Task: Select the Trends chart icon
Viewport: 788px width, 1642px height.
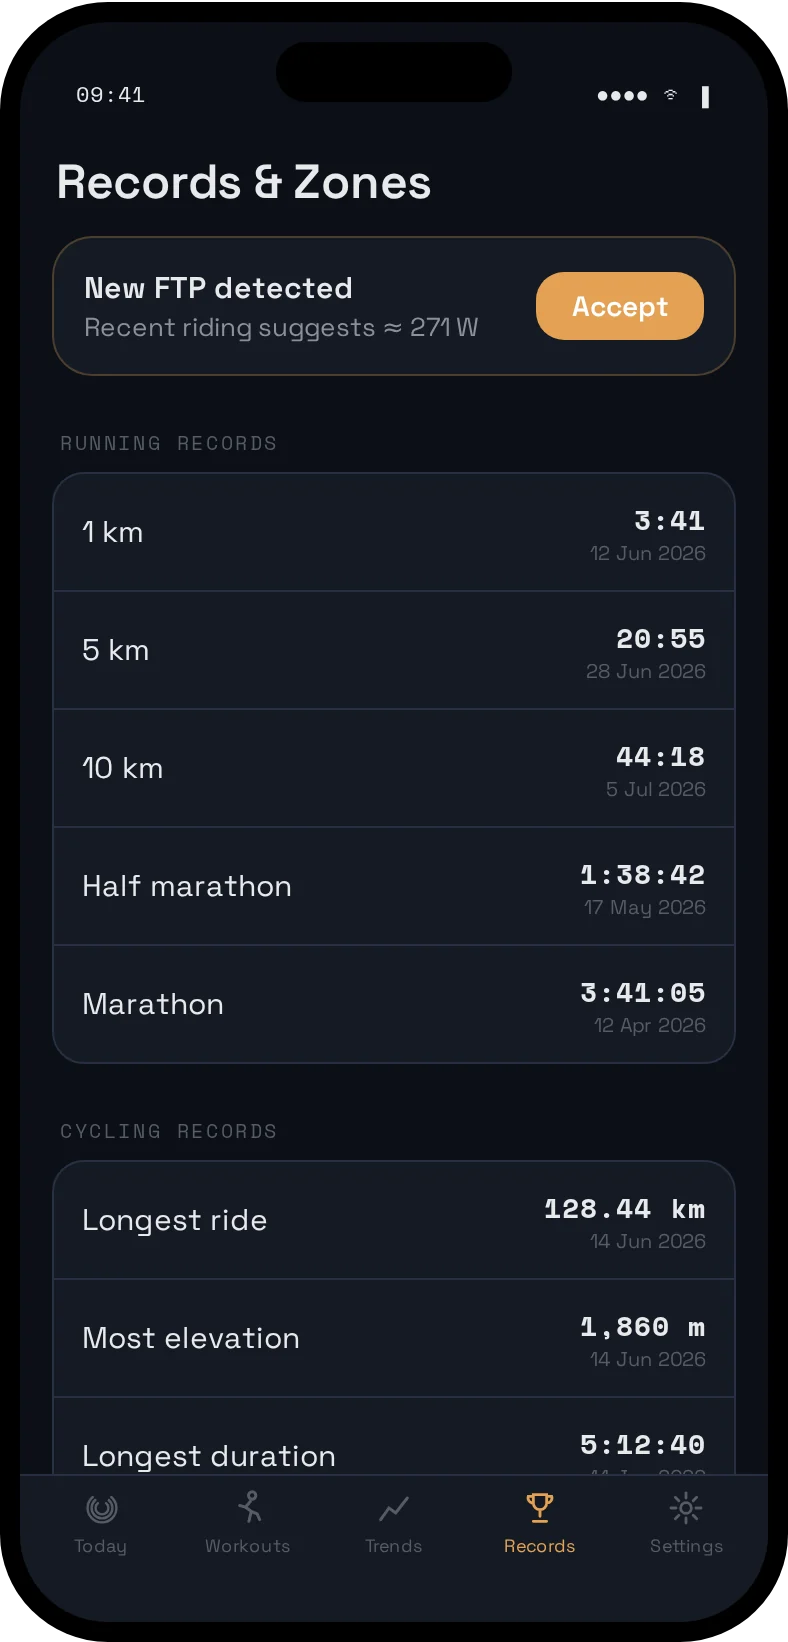Action: [394, 1508]
